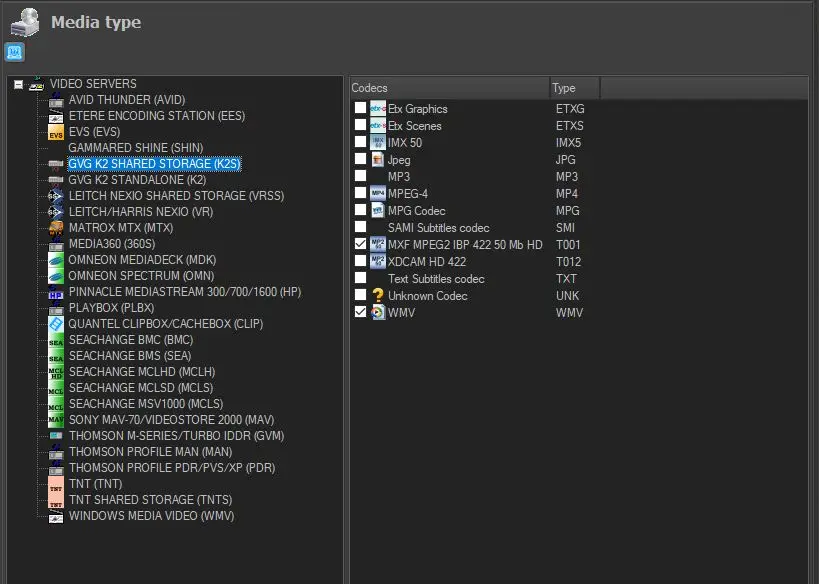This screenshot has height=584, width=819.
Task: Enable the IMX 50 codec checkbox
Action: coord(360,143)
